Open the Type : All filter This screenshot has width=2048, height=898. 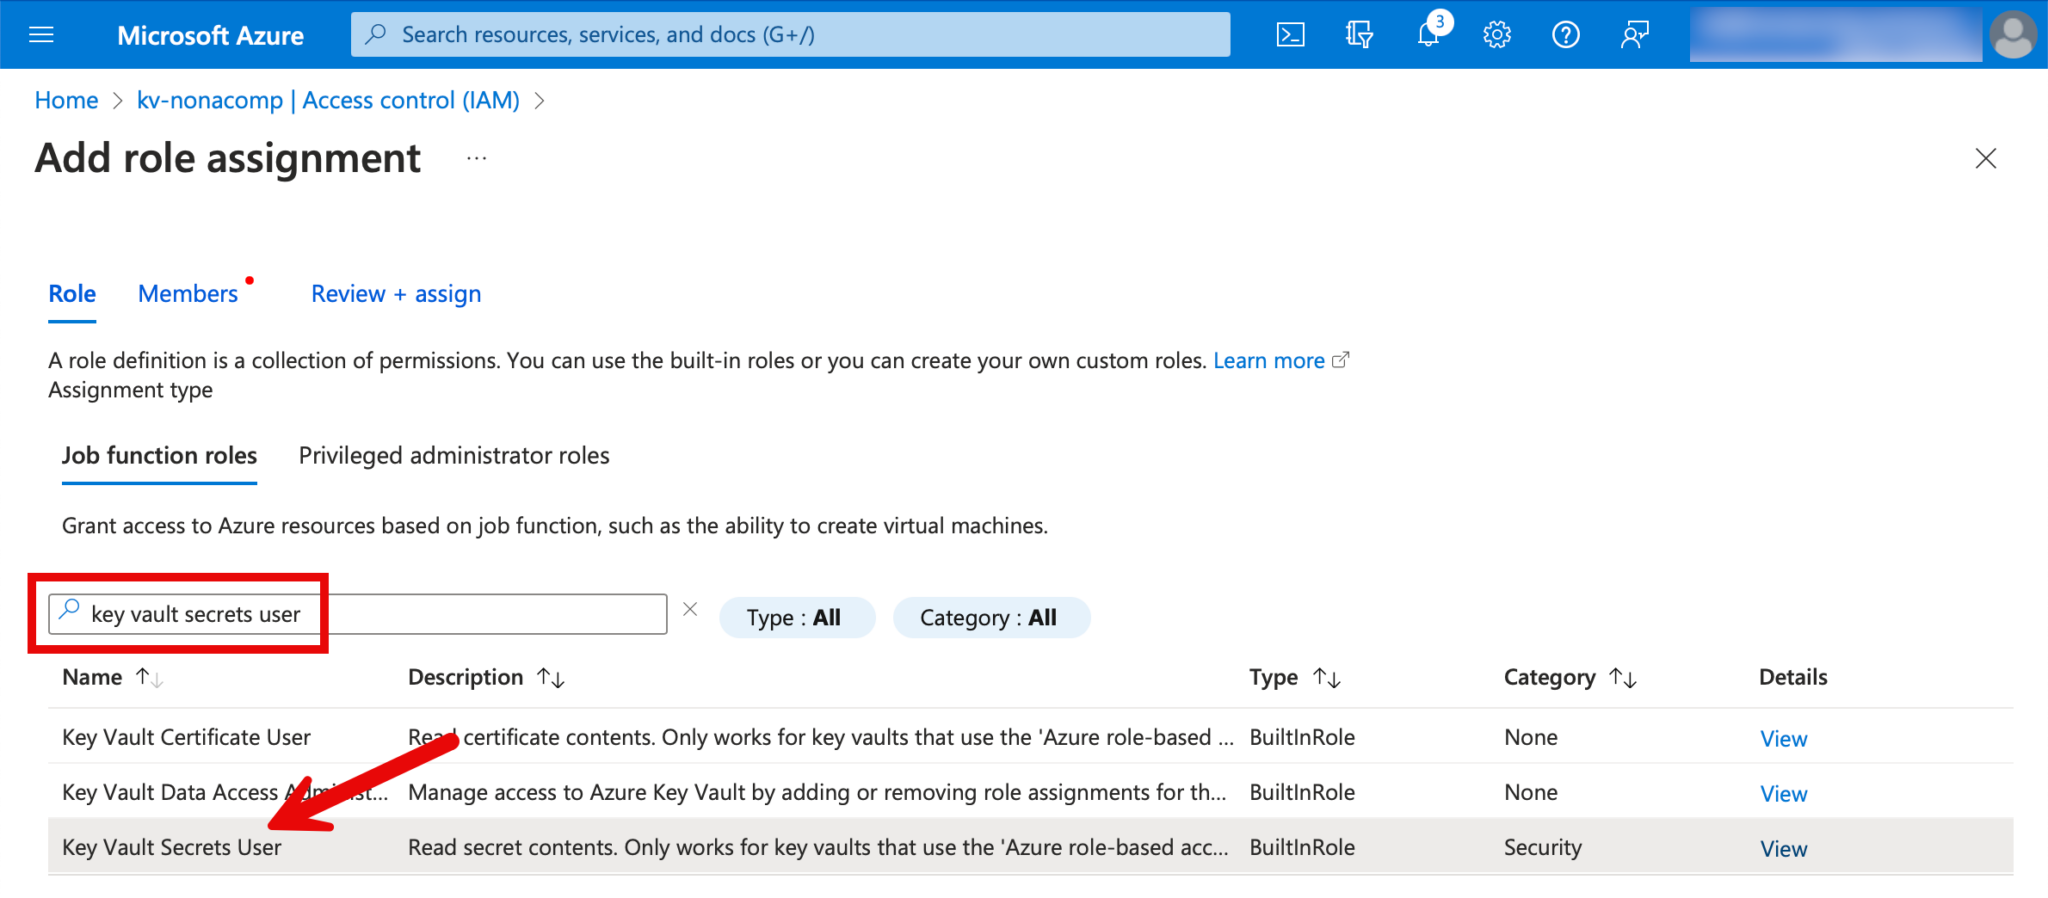[x=796, y=617]
